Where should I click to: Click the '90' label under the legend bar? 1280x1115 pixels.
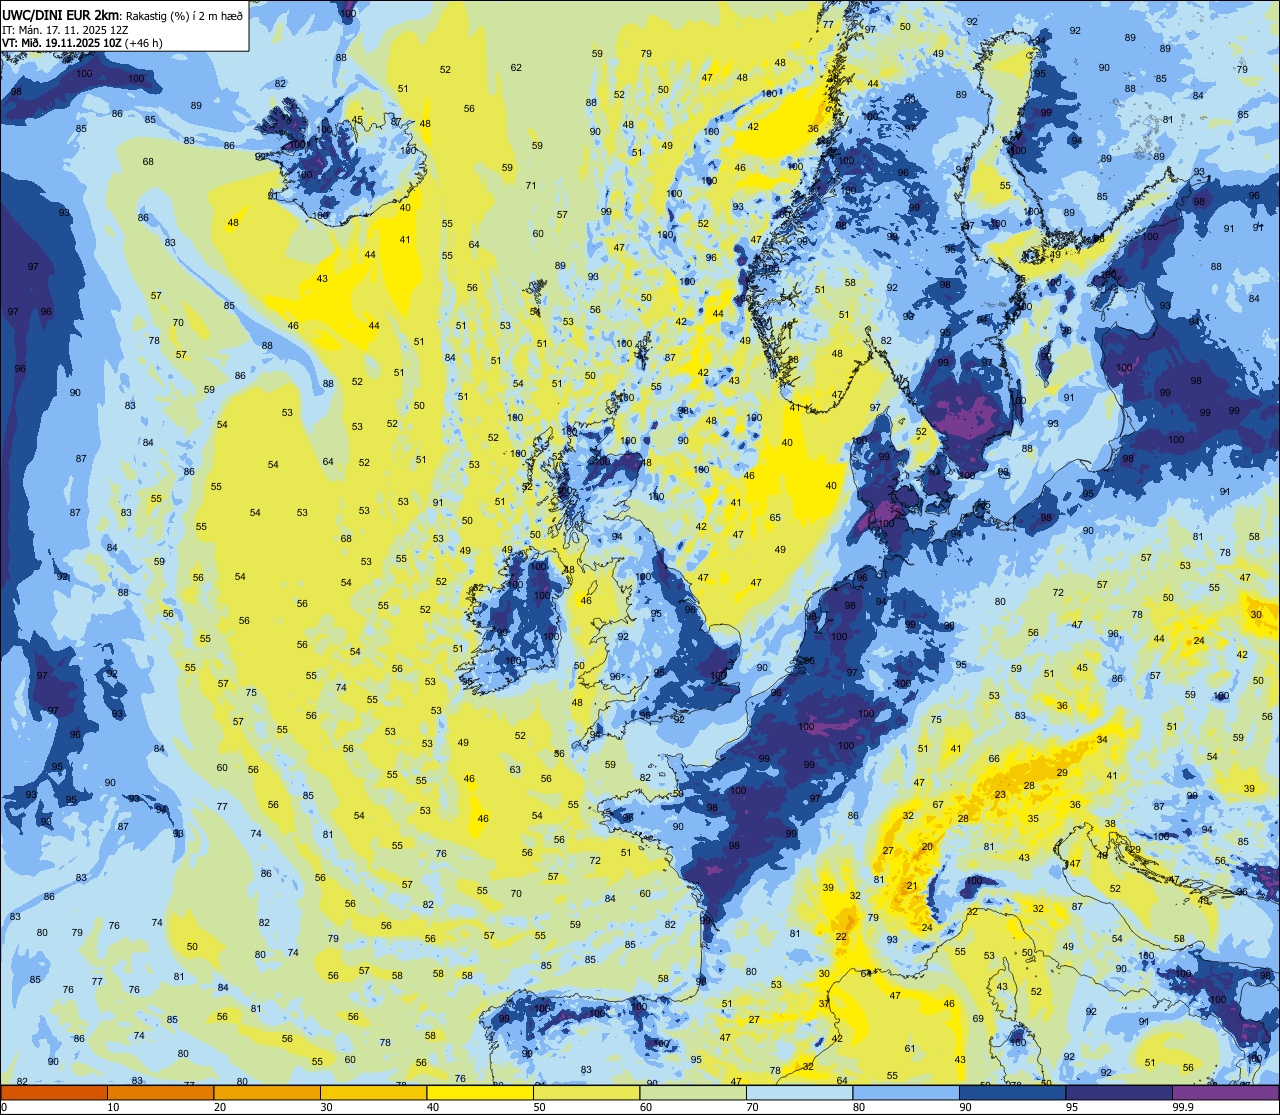coord(965,1107)
